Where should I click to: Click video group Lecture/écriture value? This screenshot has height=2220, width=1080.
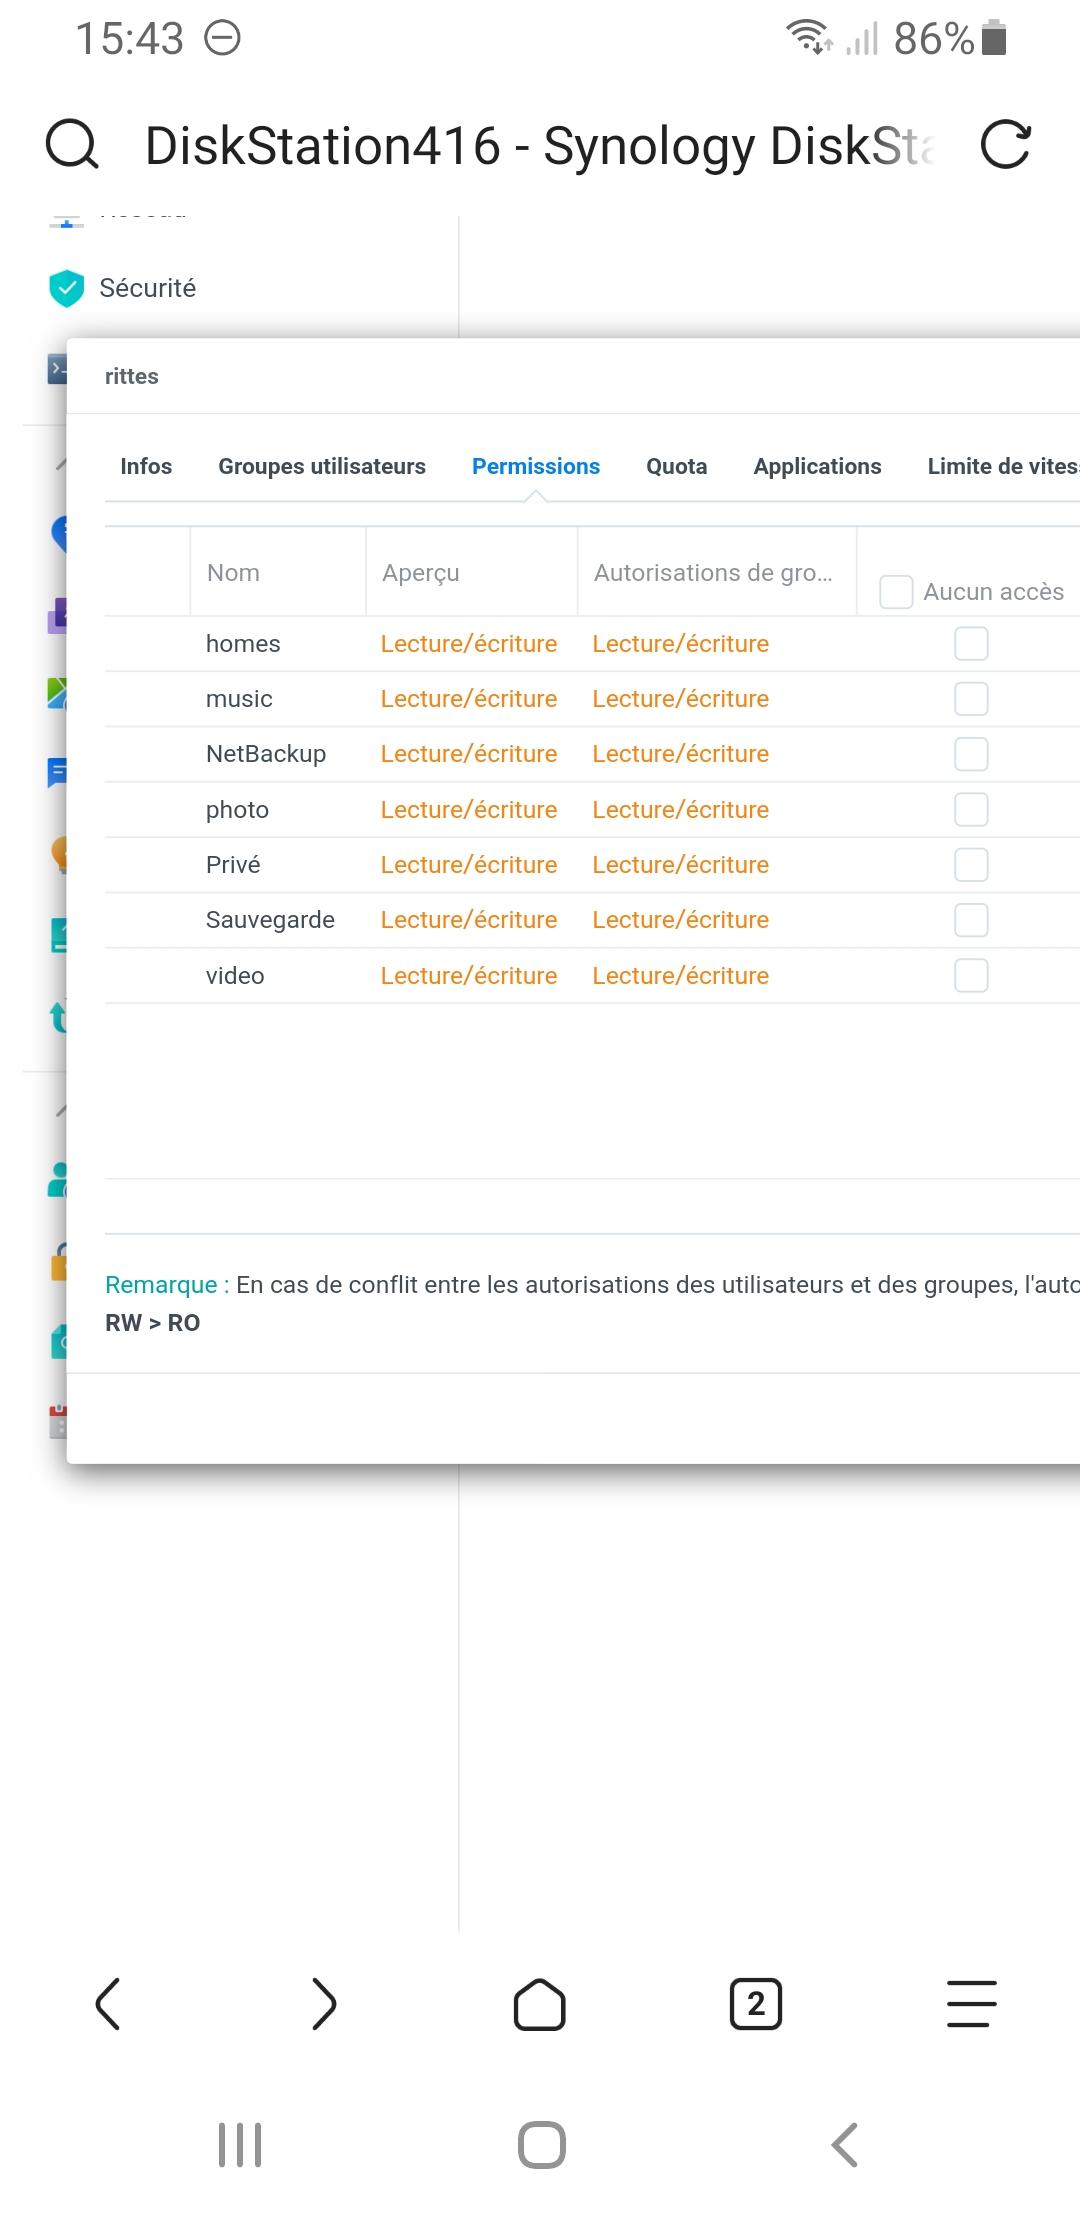point(681,975)
